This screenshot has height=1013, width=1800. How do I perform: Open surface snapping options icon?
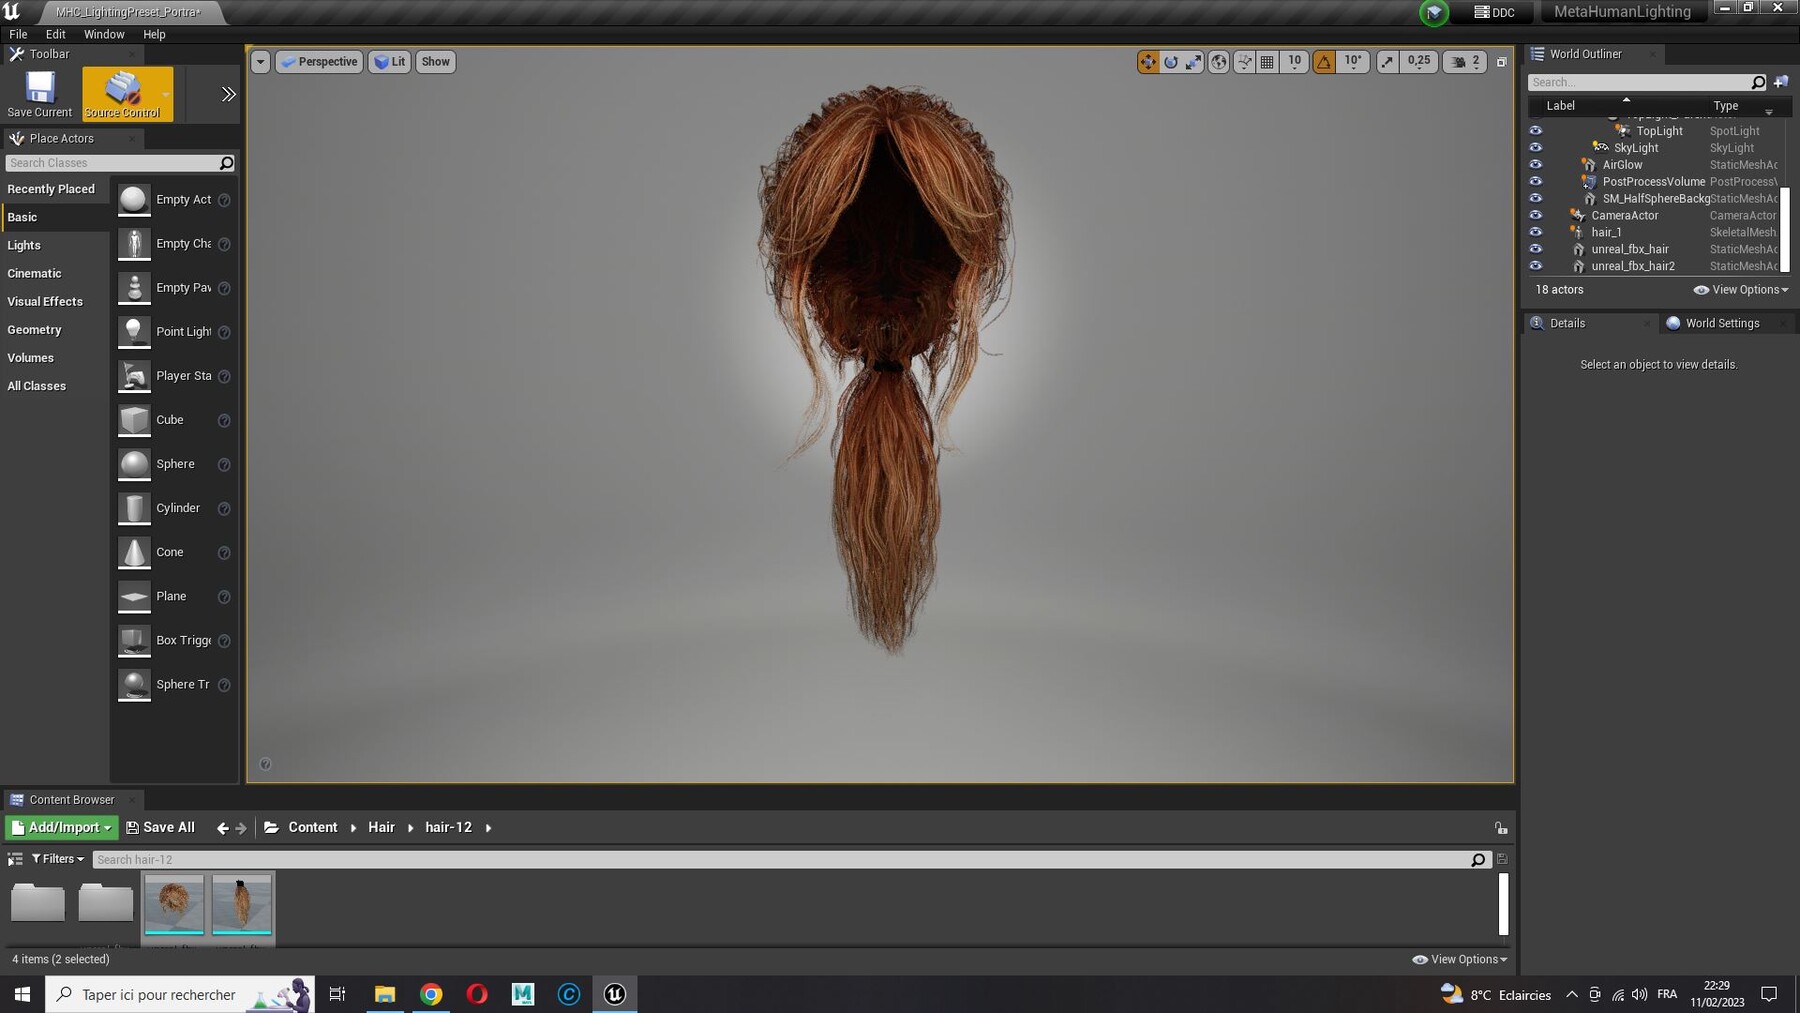pos(1244,62)
